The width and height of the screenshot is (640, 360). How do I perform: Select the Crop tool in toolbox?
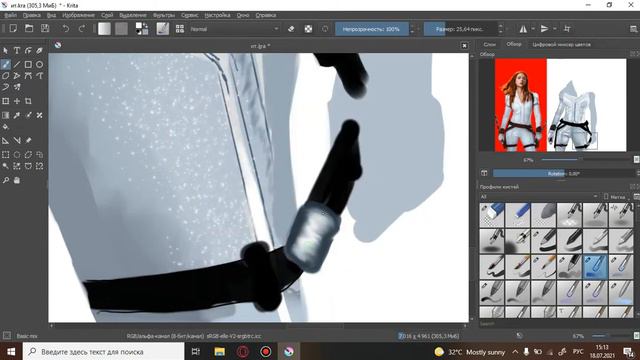[x=28, y=101]
